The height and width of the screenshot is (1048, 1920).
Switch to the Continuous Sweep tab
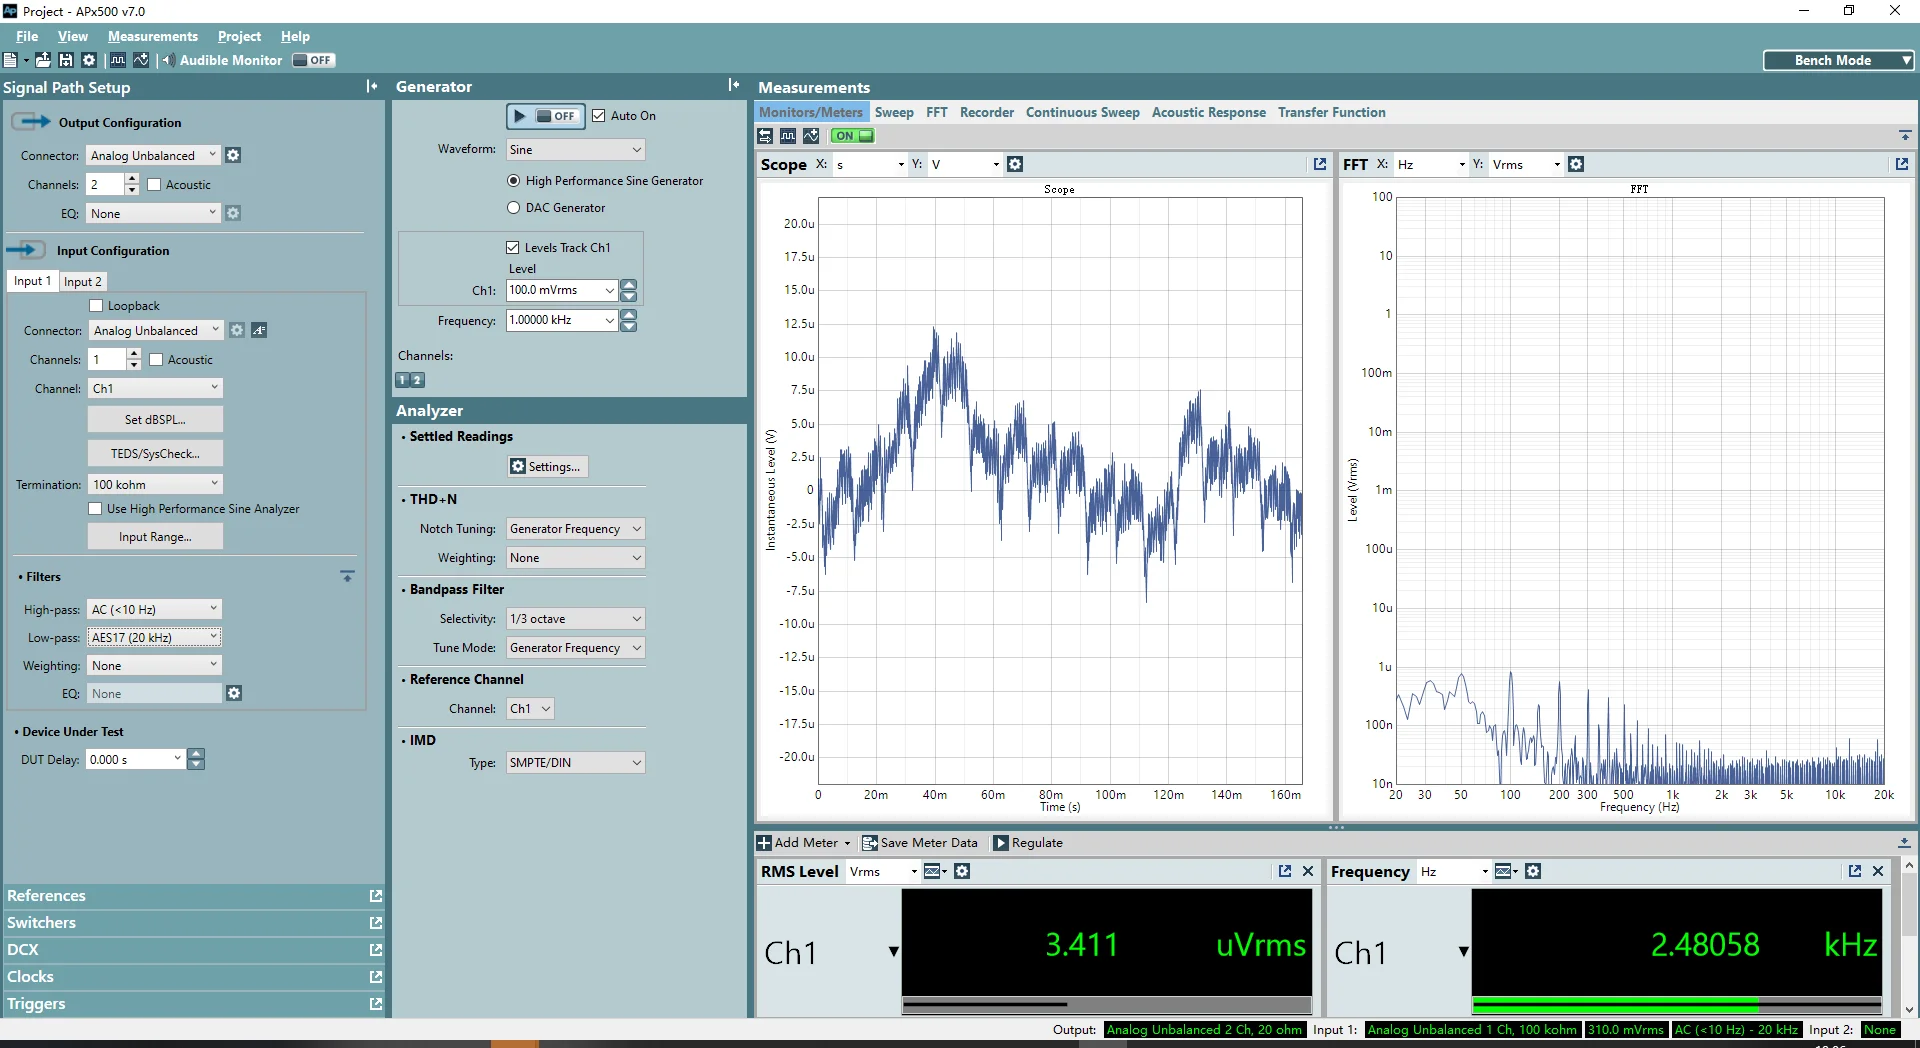(1082, 112)
